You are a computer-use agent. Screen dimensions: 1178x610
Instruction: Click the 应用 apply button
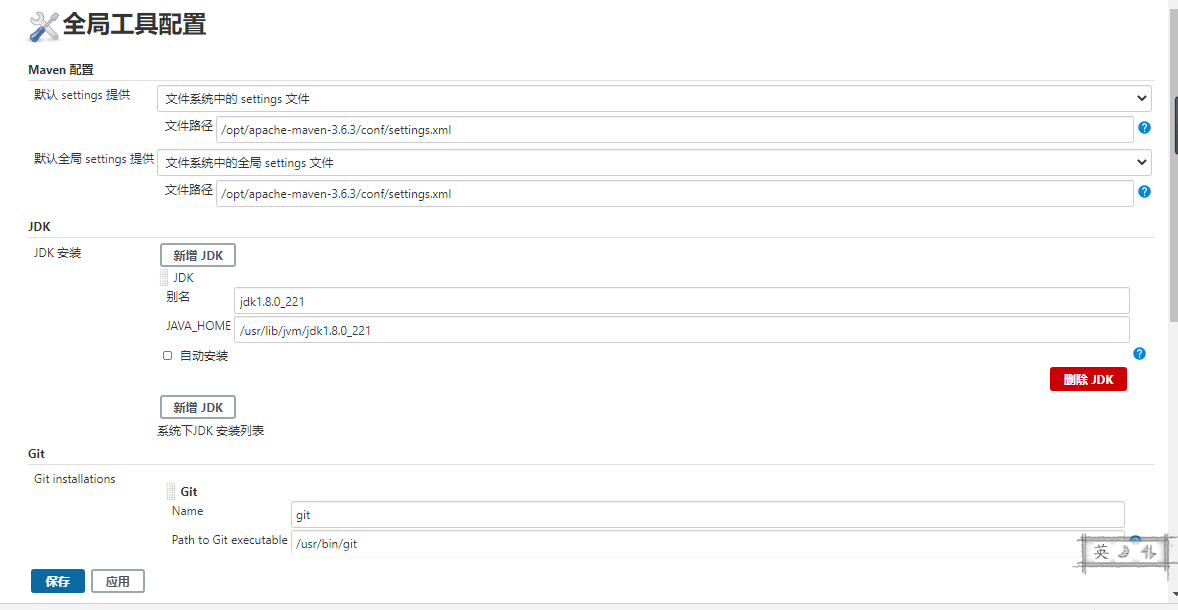click(x=118, y=582)
